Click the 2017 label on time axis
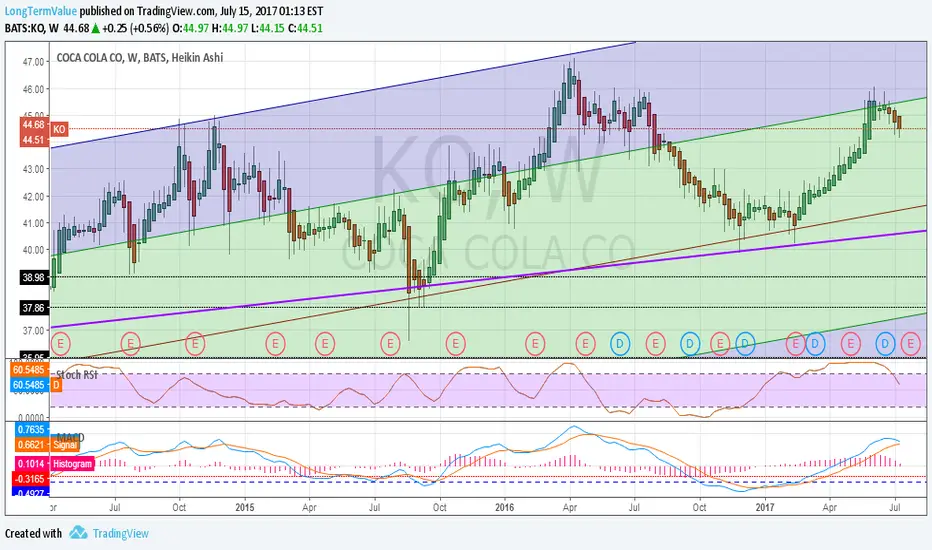 coord(765,507)
